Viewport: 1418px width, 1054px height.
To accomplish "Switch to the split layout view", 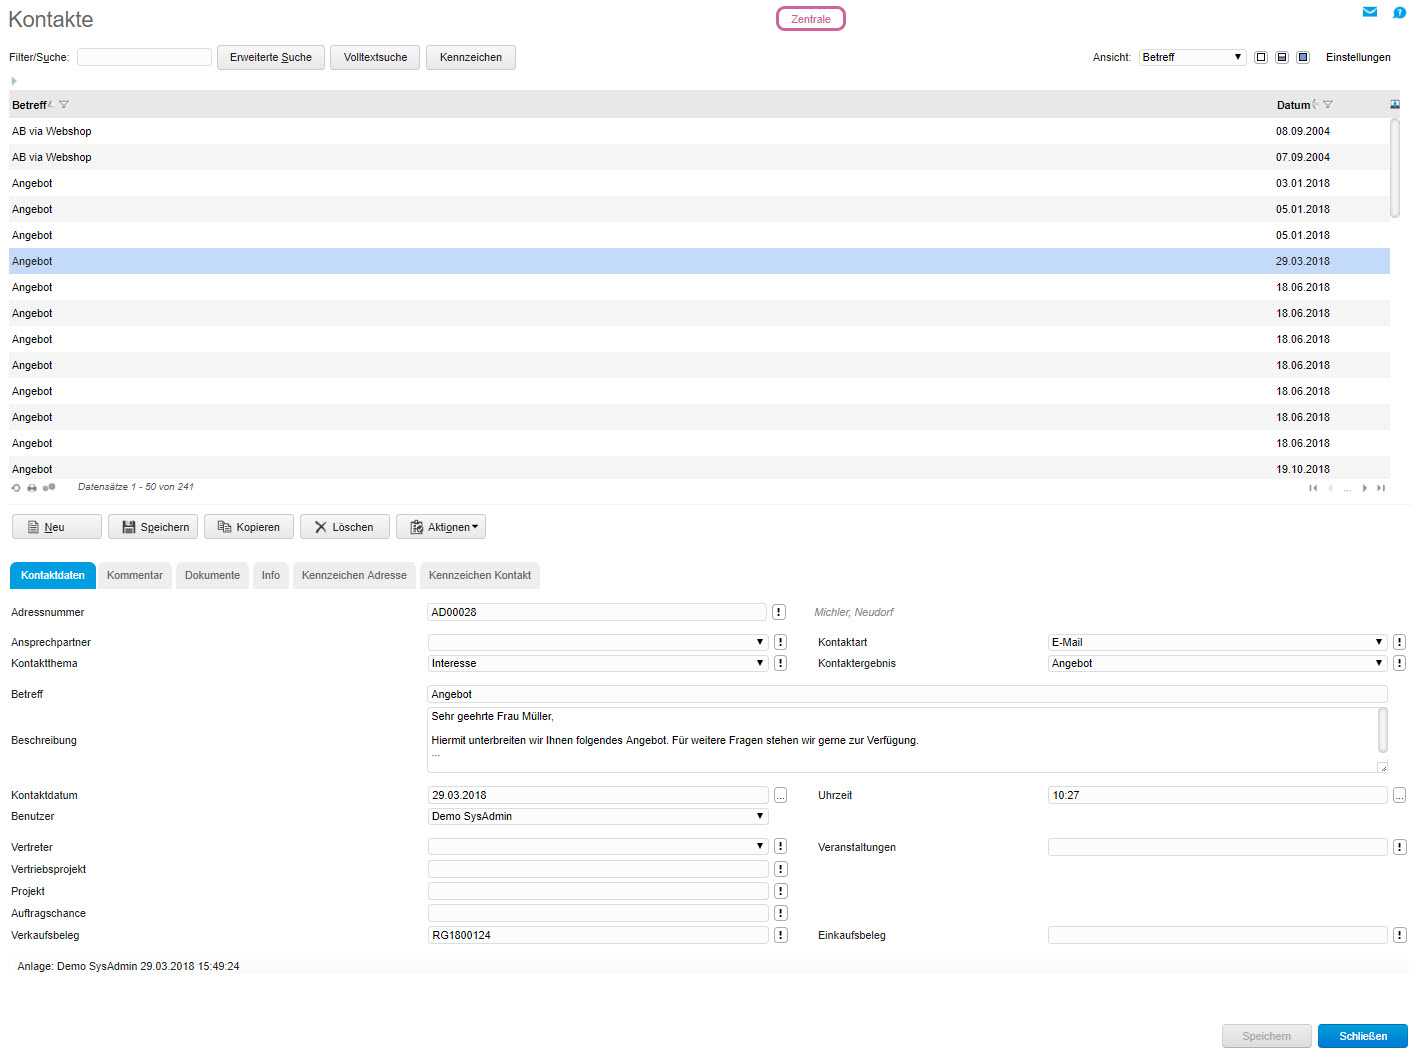I will click(x=1282, y=57).
